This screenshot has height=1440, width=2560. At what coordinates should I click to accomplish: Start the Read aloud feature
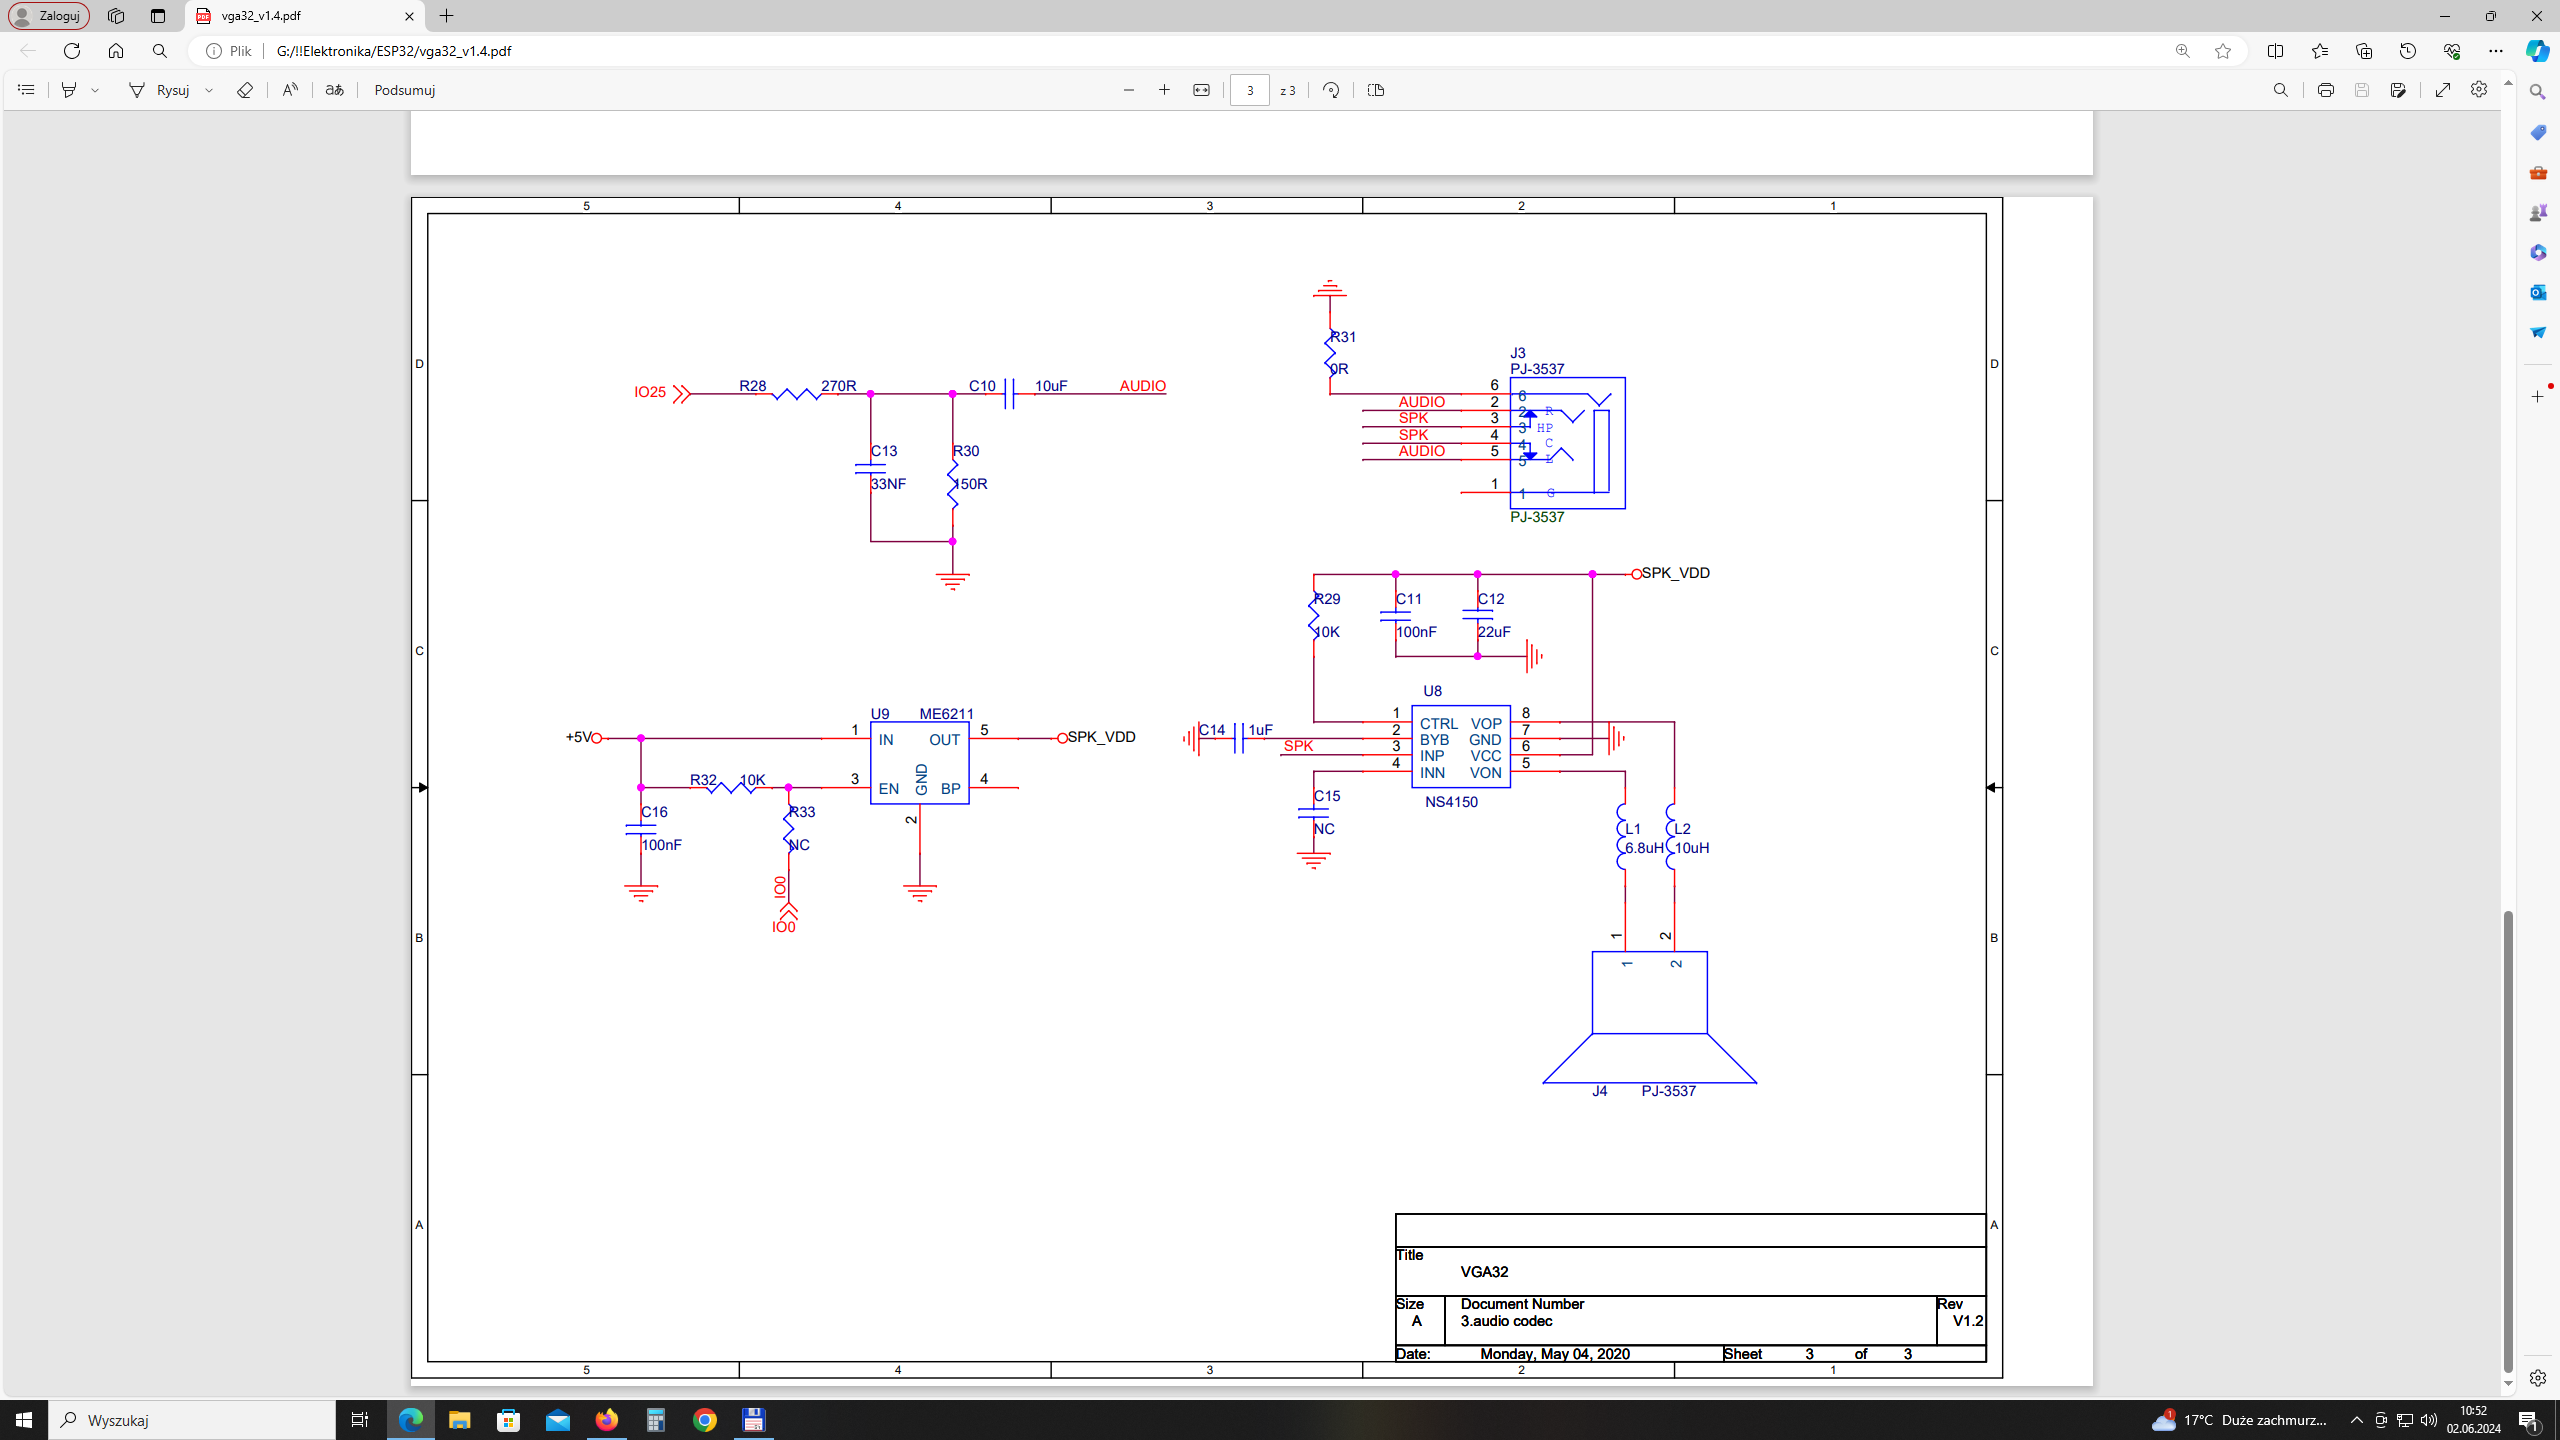289,90
